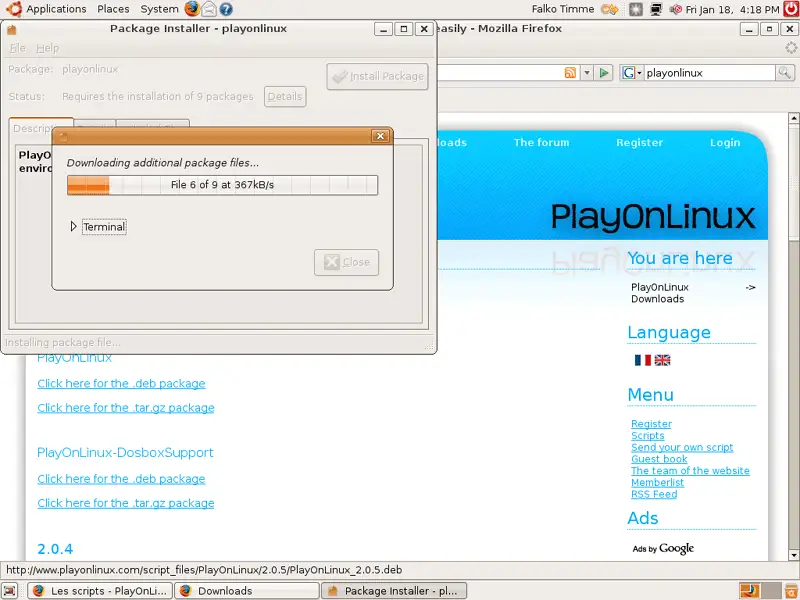Show the calendar from the clock
Screen dimensions: 800x600
733,9
